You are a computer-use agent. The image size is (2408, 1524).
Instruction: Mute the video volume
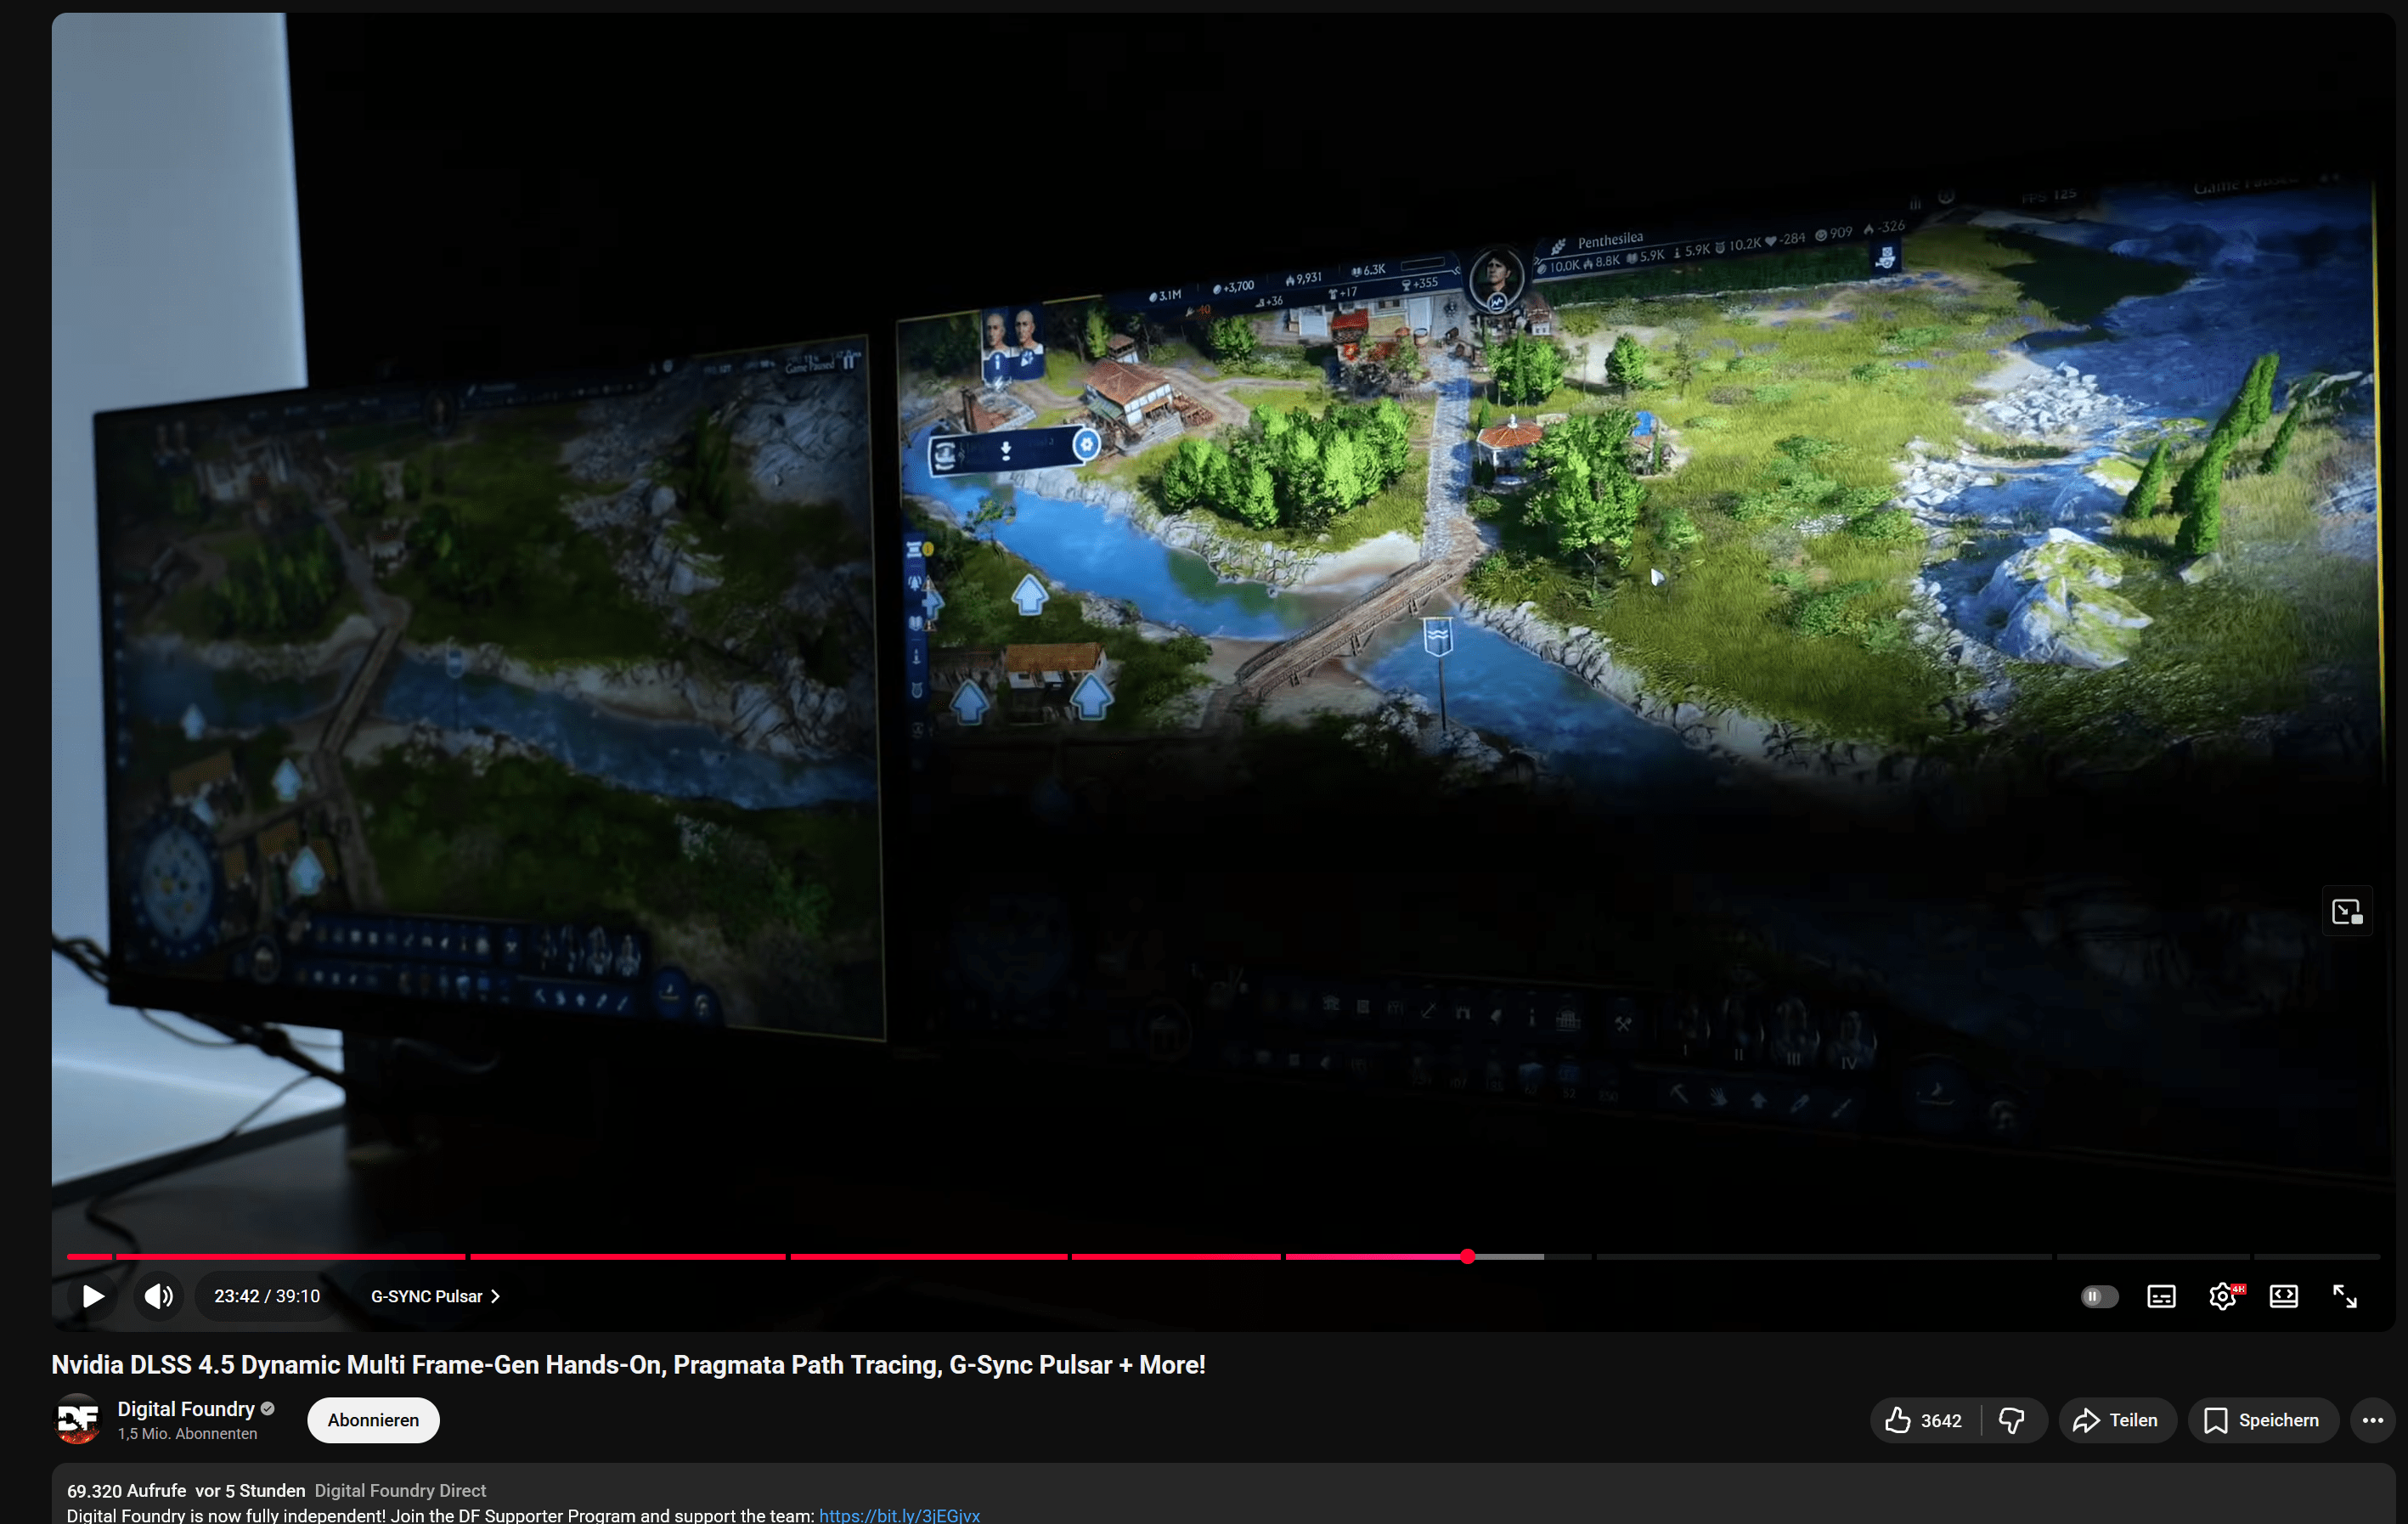pyautogui.click(x=158, y=1296)
